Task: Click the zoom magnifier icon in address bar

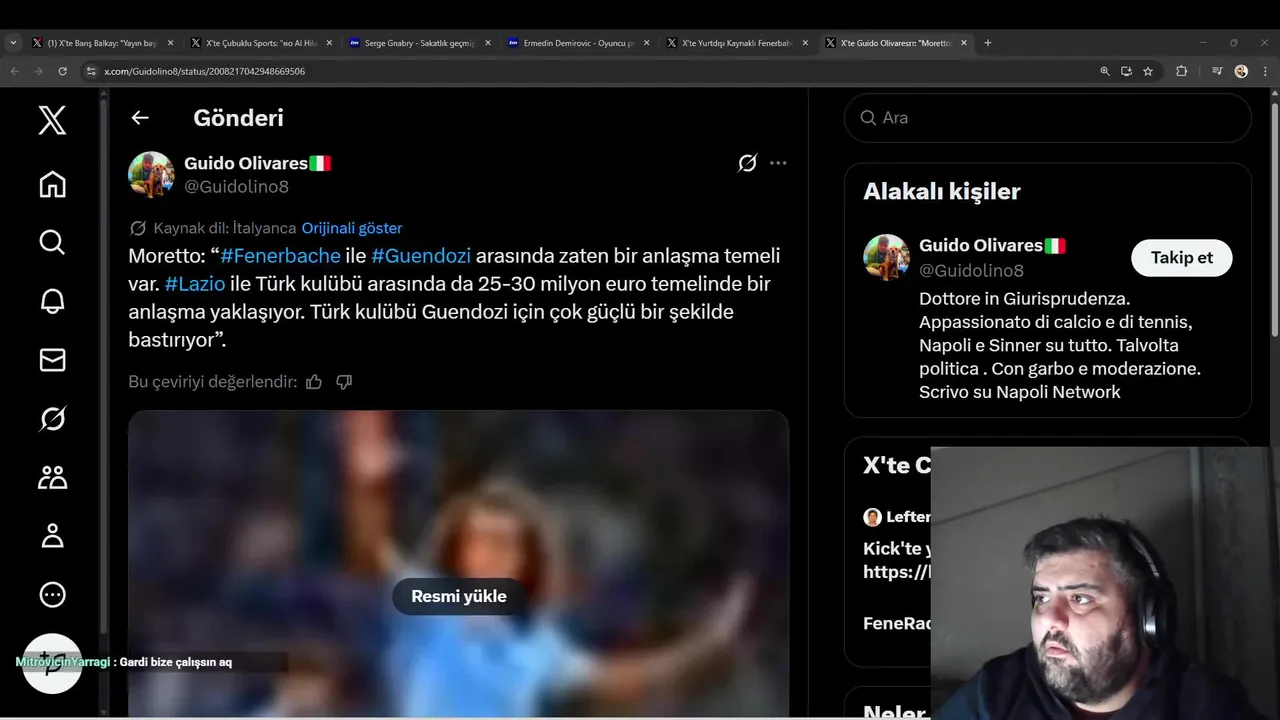Action: [x=1105, y=71]
